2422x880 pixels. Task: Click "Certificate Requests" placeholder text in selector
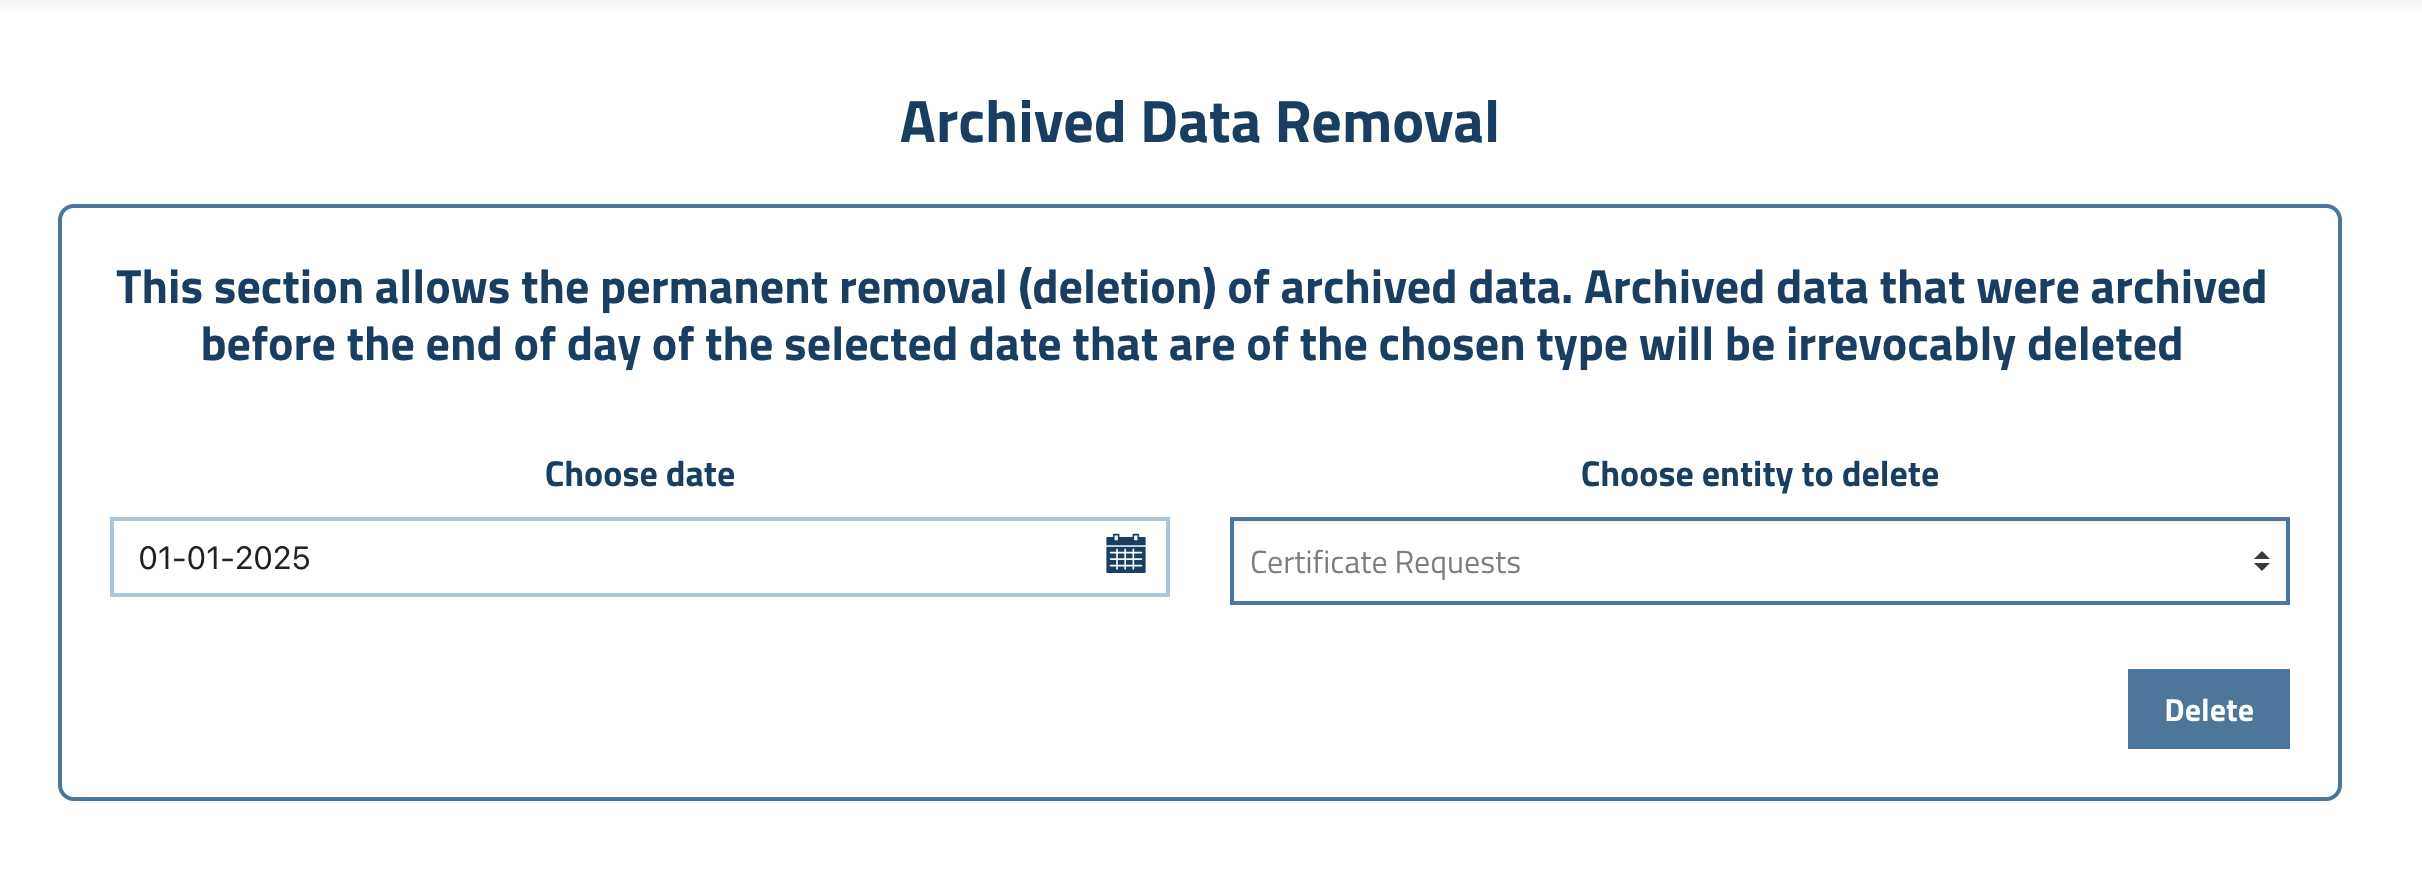click(x=1385, y=563)
